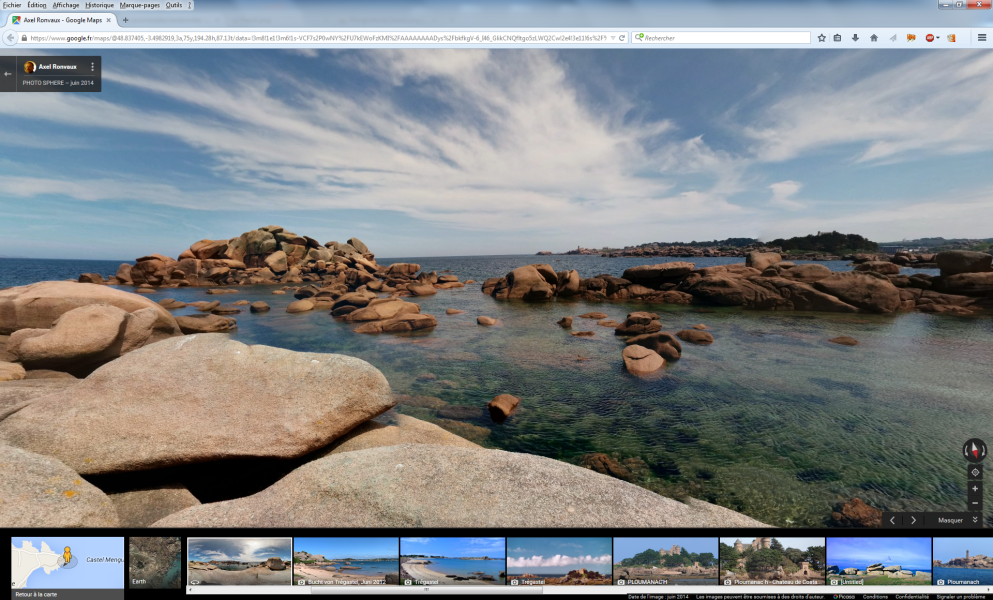This screenshot has height=600, width=993.
Task: Click the left arrow of the thumbnail scrollbar
Action: (x=191, y=590)
